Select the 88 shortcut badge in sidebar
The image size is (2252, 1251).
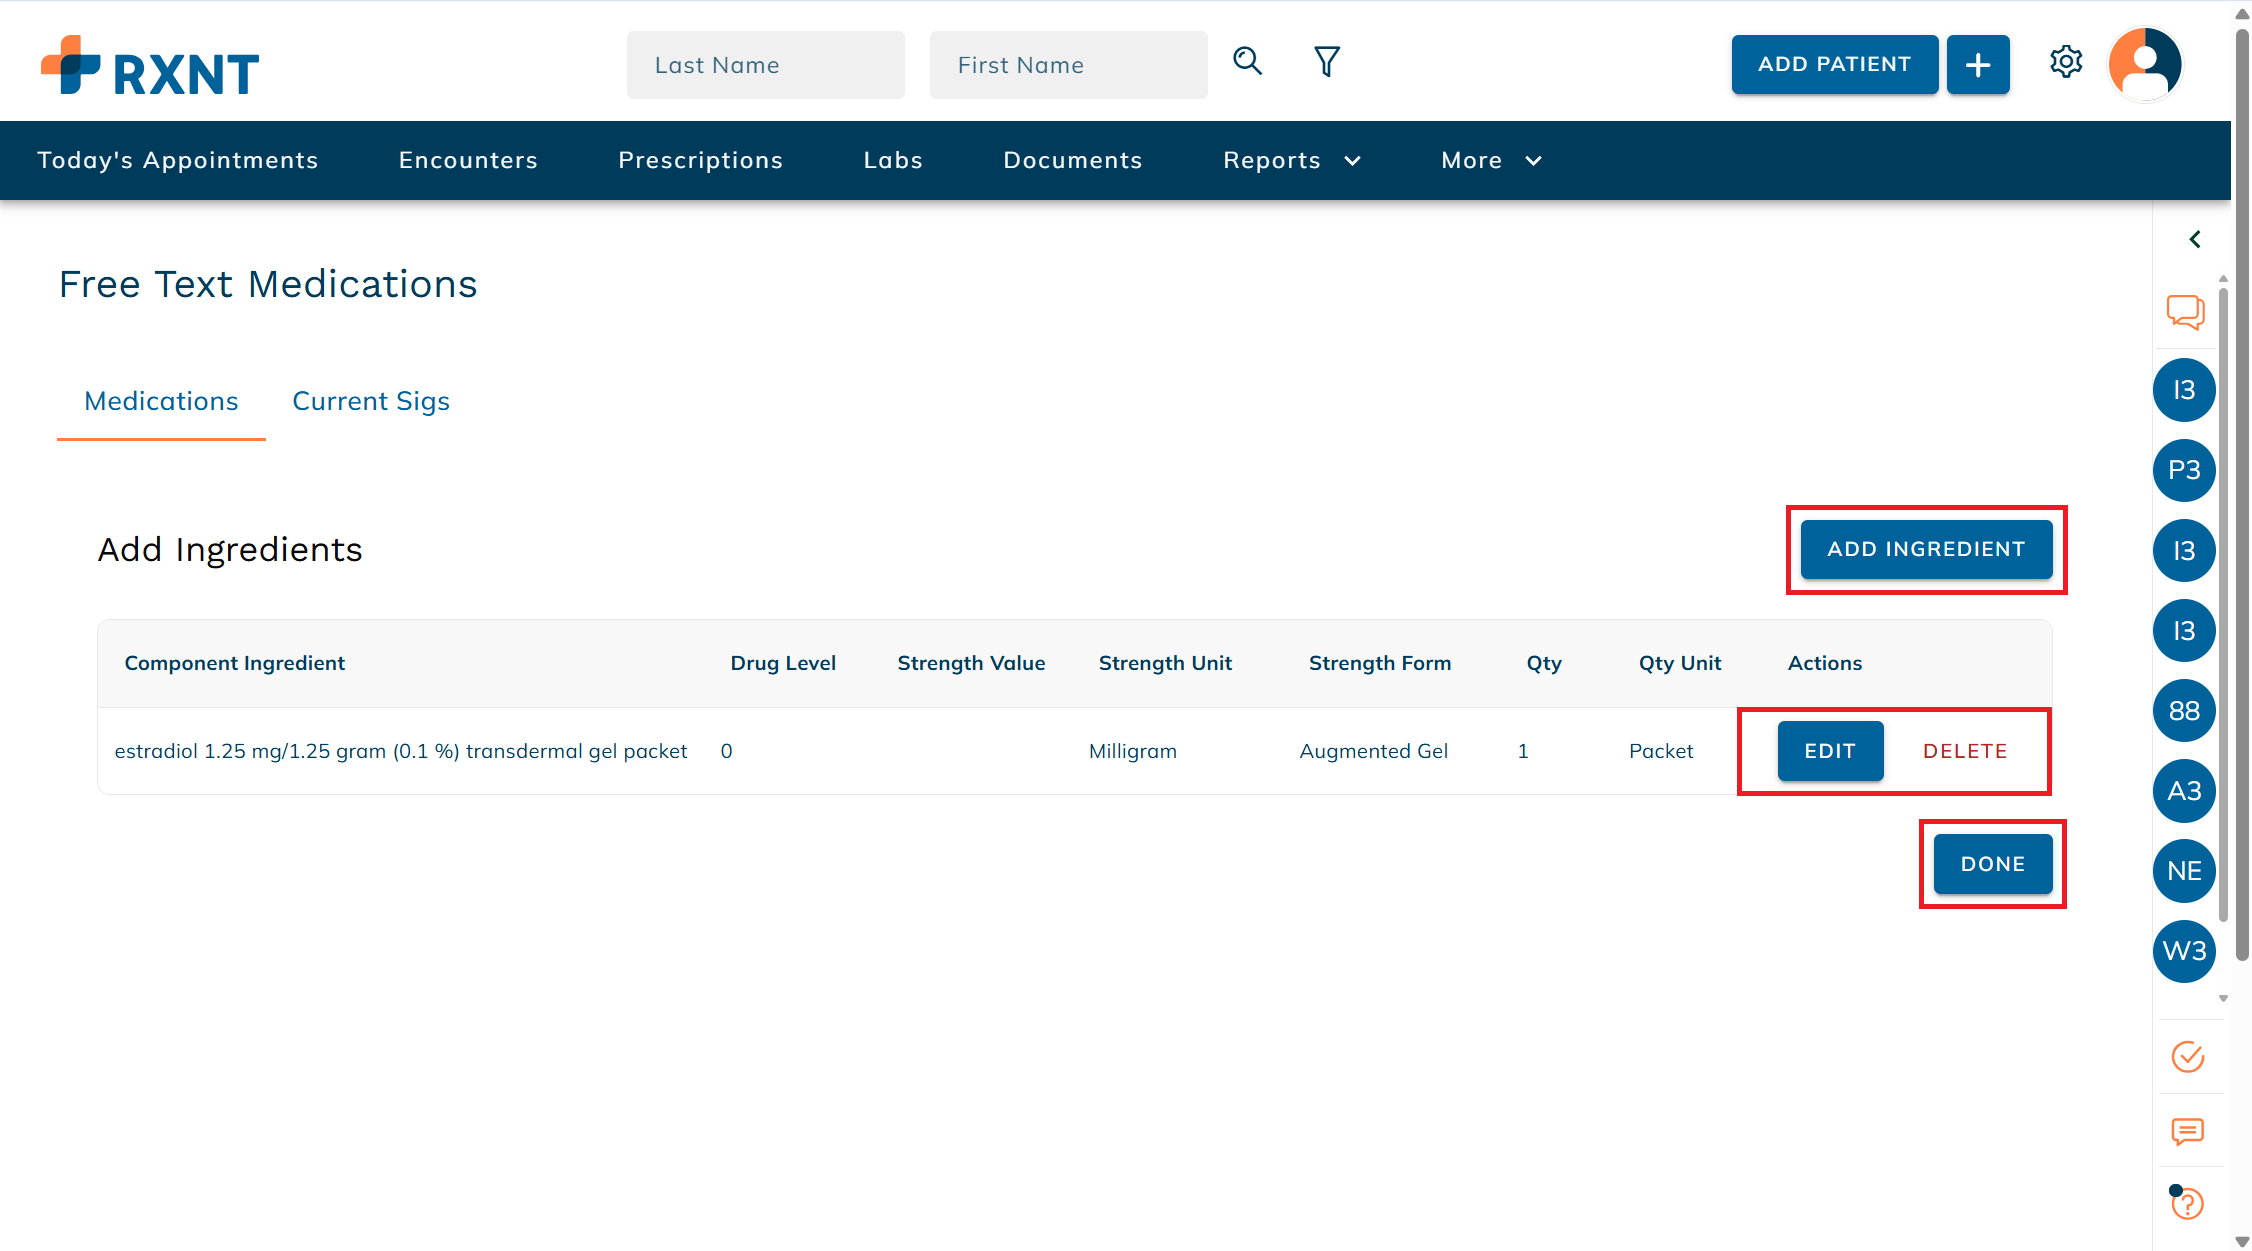[x=2184, y=710]
